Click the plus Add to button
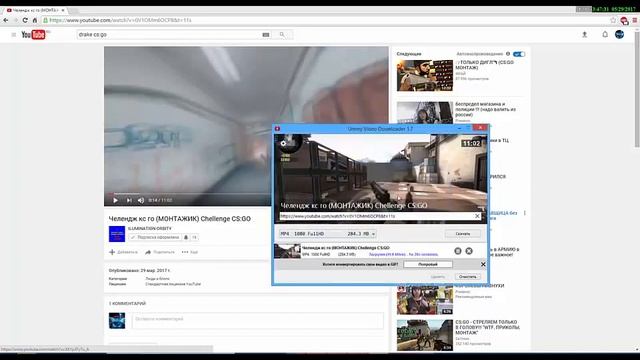The image size is (640, 360). [123, 252]
